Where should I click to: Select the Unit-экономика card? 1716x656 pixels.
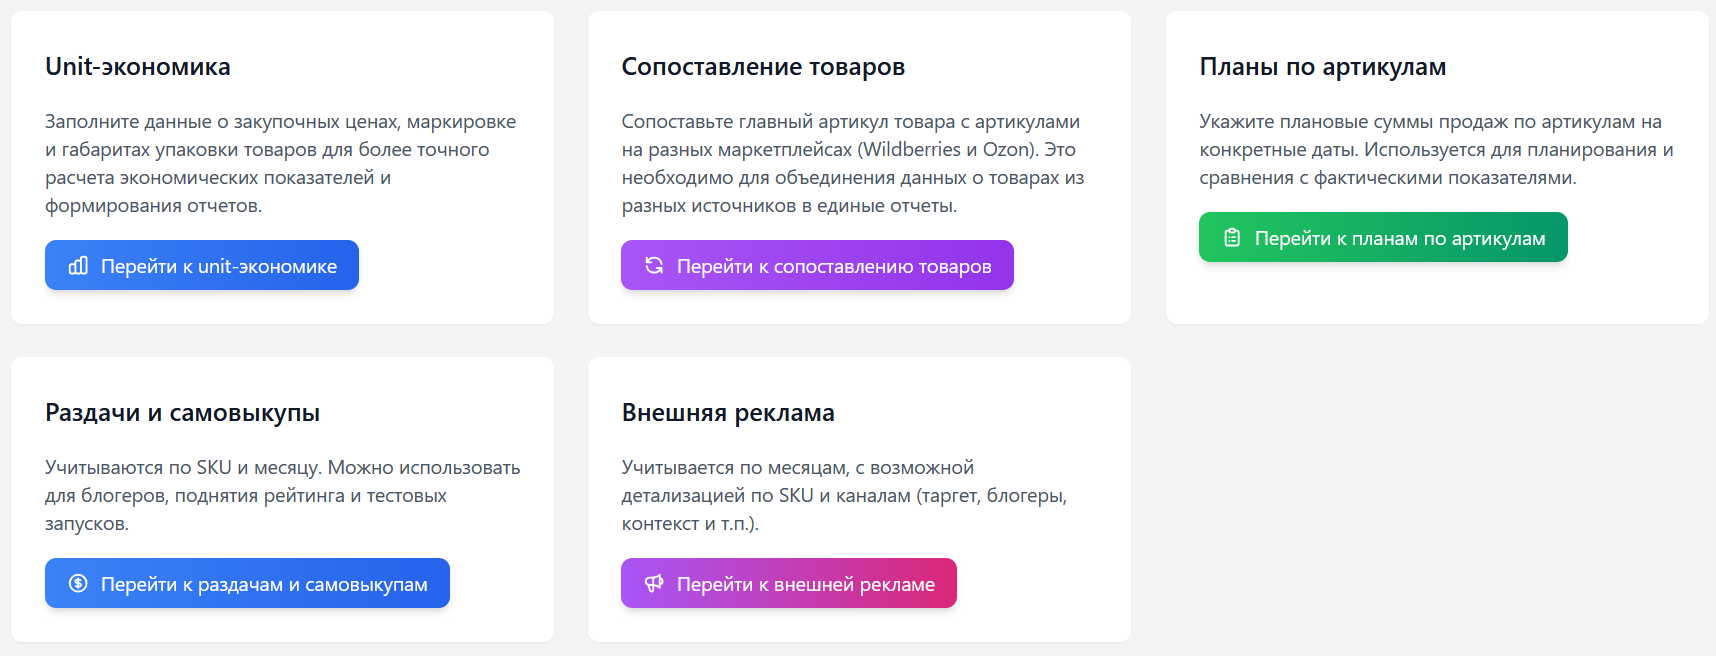[x=281, y=167]
